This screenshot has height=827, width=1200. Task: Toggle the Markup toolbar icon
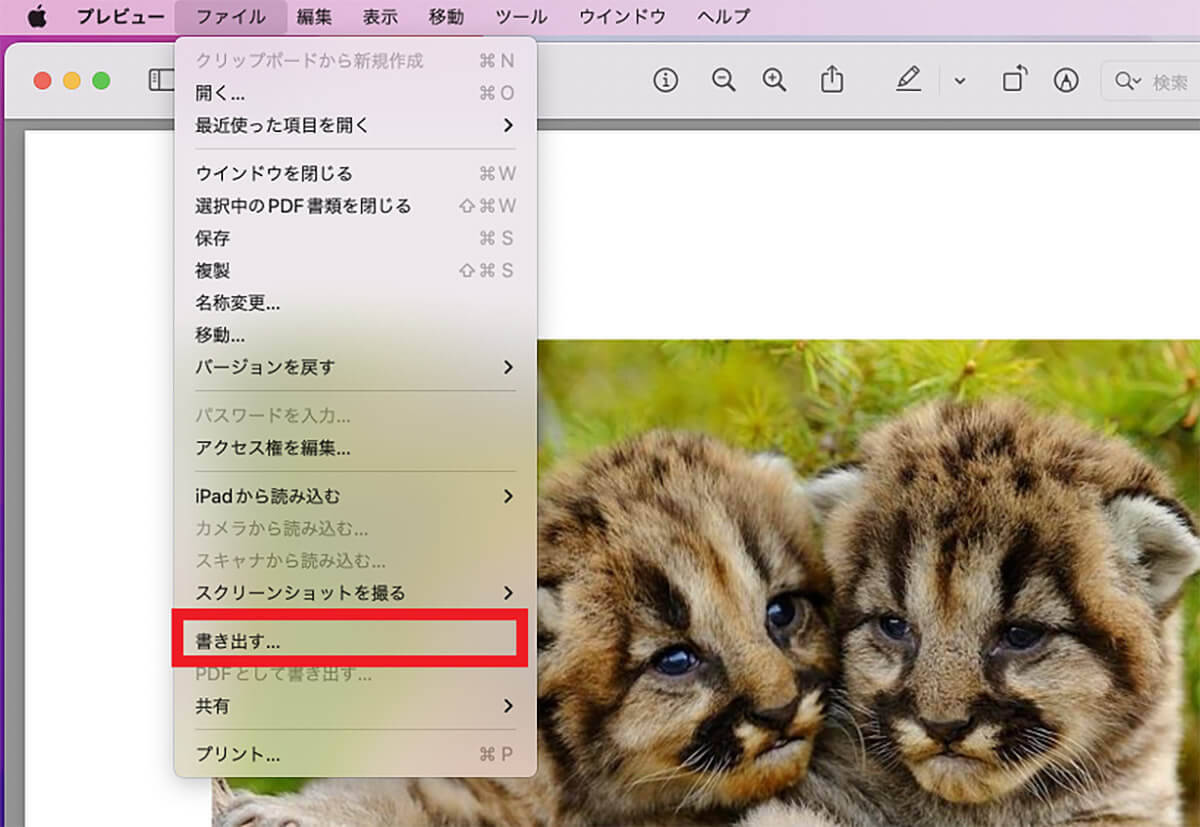(x=1066, y=81)
